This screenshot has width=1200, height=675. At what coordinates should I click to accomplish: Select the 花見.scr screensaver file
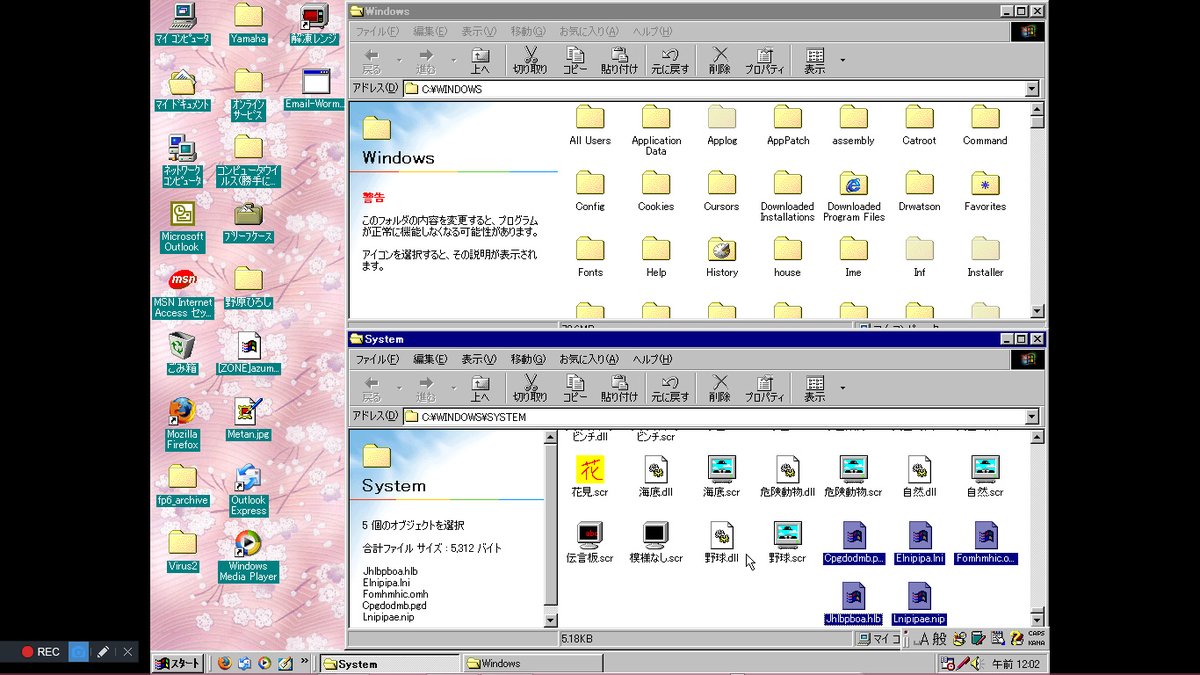click(x=590, y=475)
